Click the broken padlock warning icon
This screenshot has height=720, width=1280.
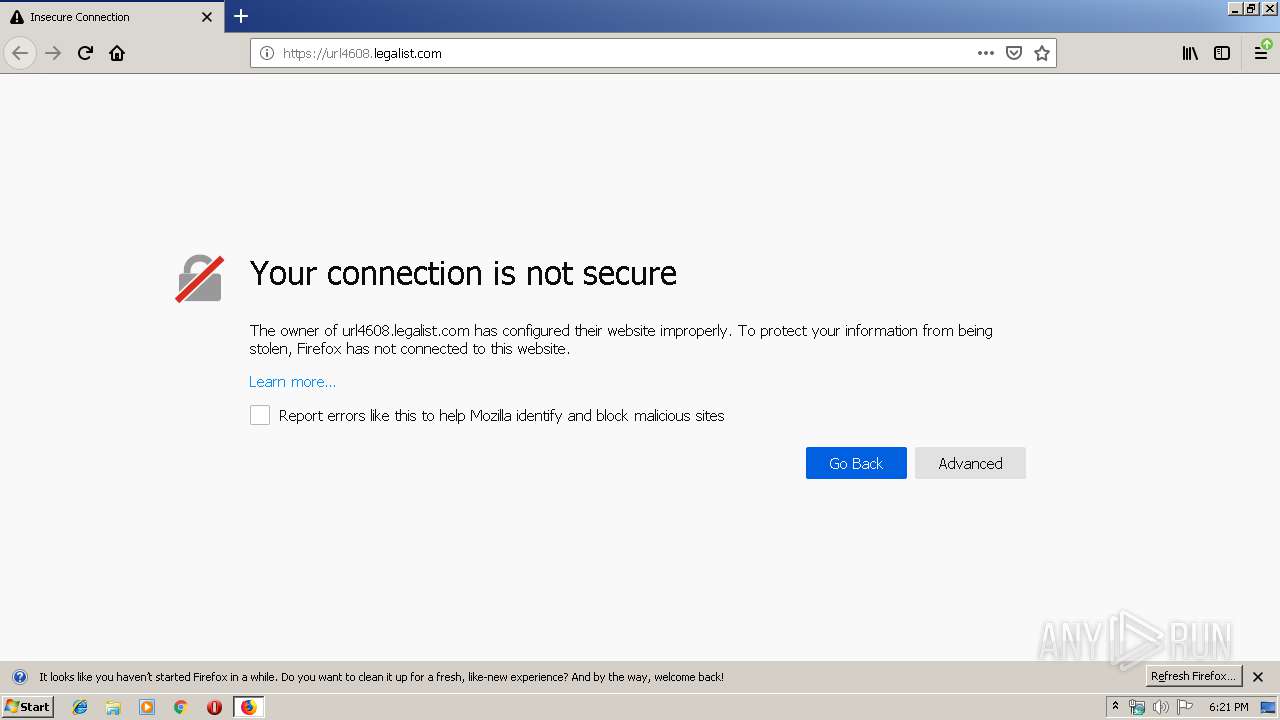click(199, 278)
